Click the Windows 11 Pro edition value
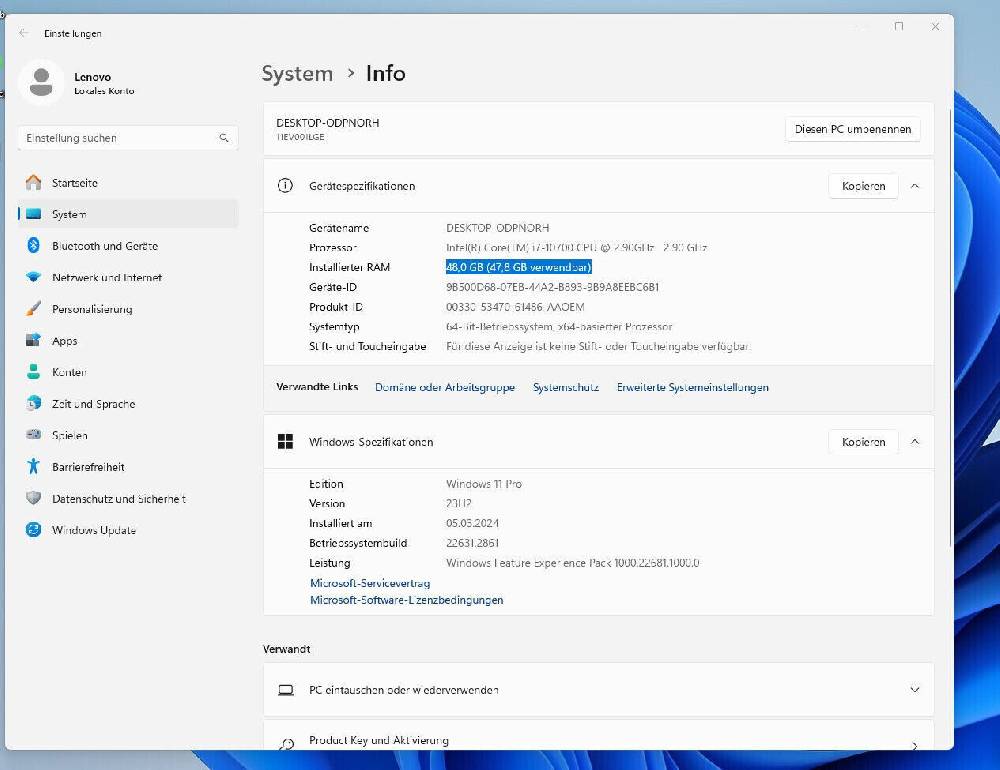The width and height of the screenshot is (1000, 770). point(483,484)
